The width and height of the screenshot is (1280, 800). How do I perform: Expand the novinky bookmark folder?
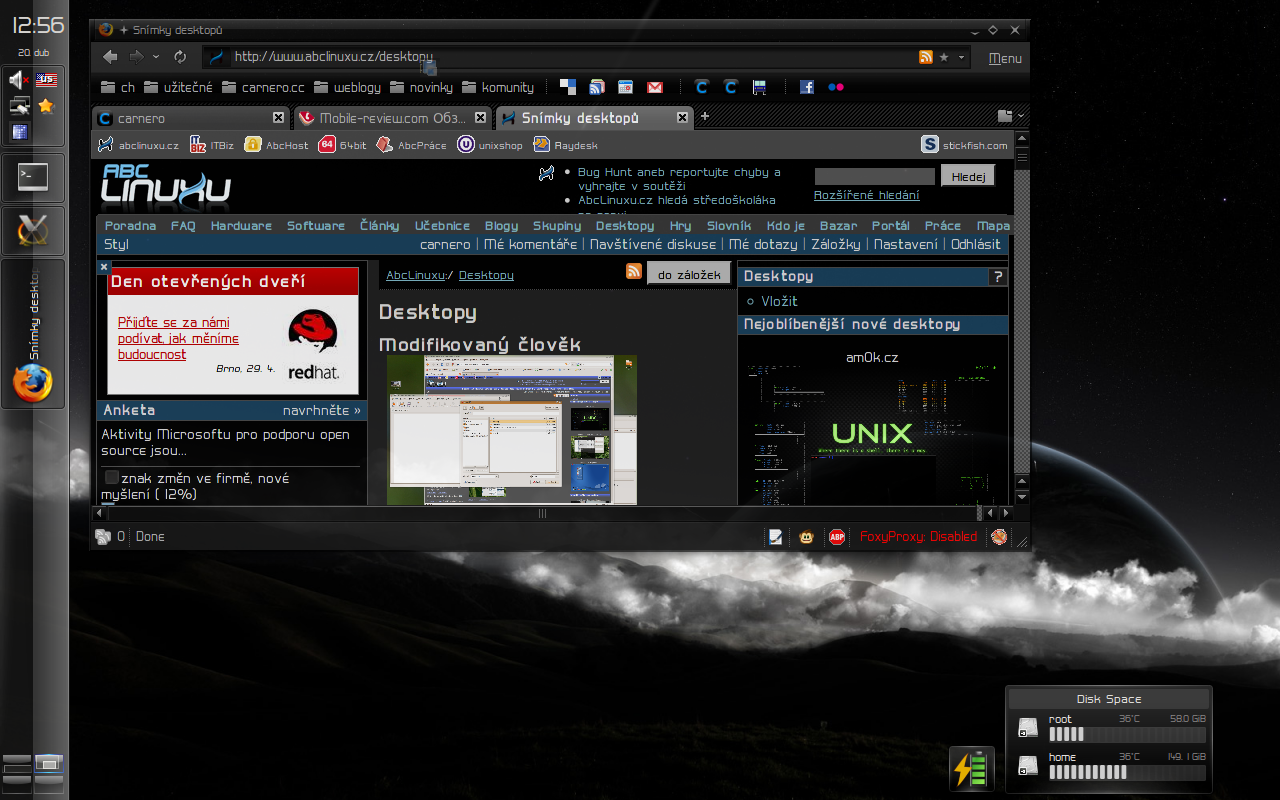pos(421,87)
